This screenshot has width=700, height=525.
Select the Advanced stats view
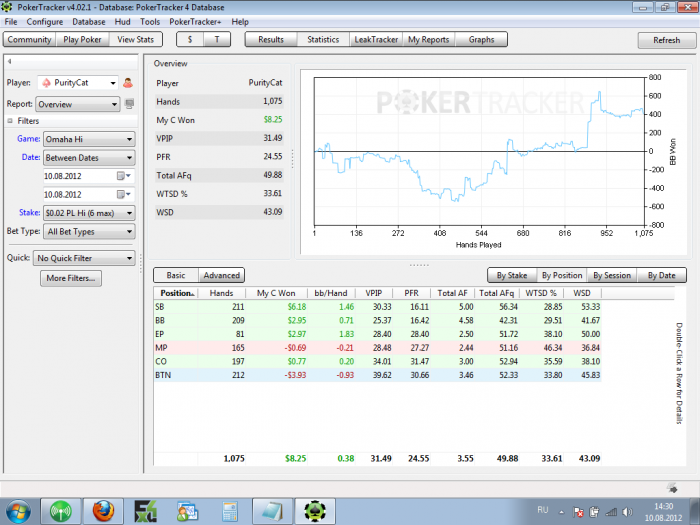click(222, 275)
